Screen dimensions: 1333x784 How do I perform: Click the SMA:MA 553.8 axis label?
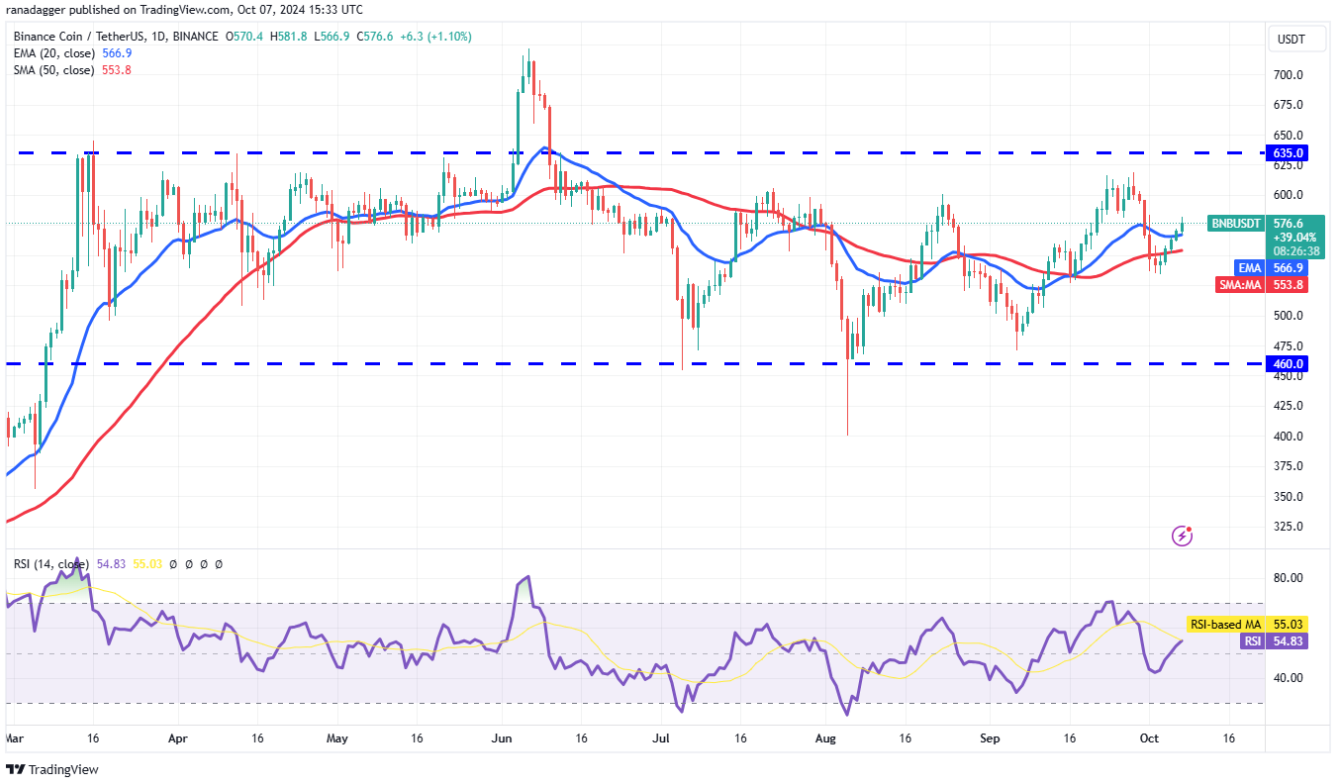(1259, 285)
